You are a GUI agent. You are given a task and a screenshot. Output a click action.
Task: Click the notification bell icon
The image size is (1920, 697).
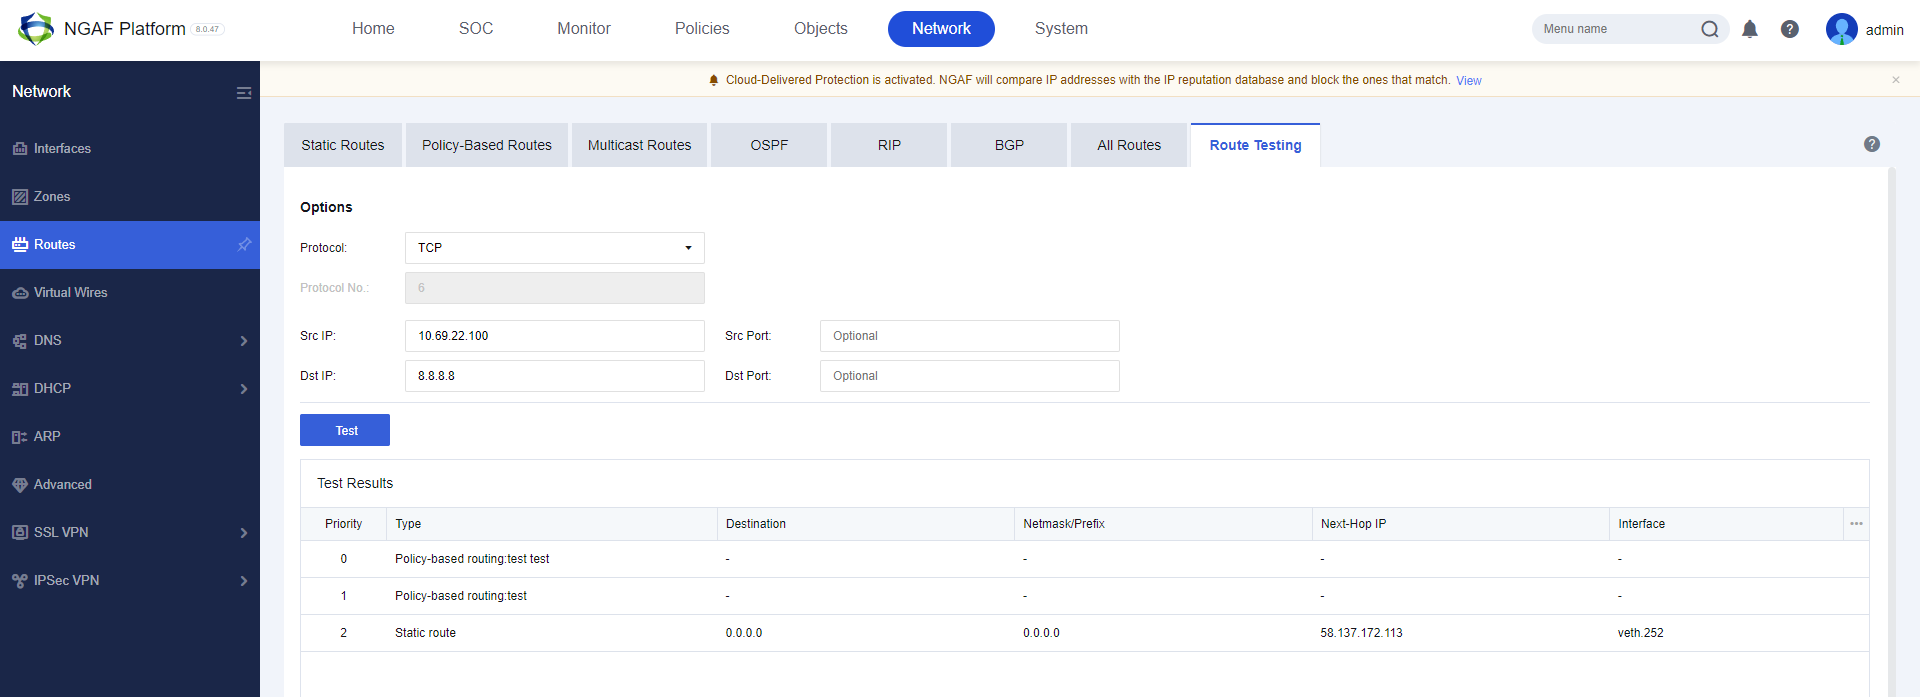coord(1749,29)
